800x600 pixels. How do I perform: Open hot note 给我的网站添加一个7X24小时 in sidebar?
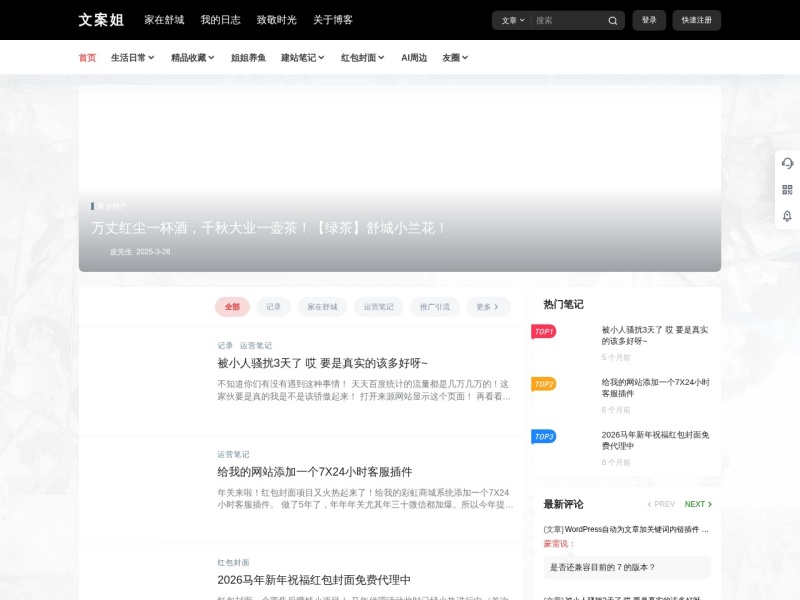[656, 388]
